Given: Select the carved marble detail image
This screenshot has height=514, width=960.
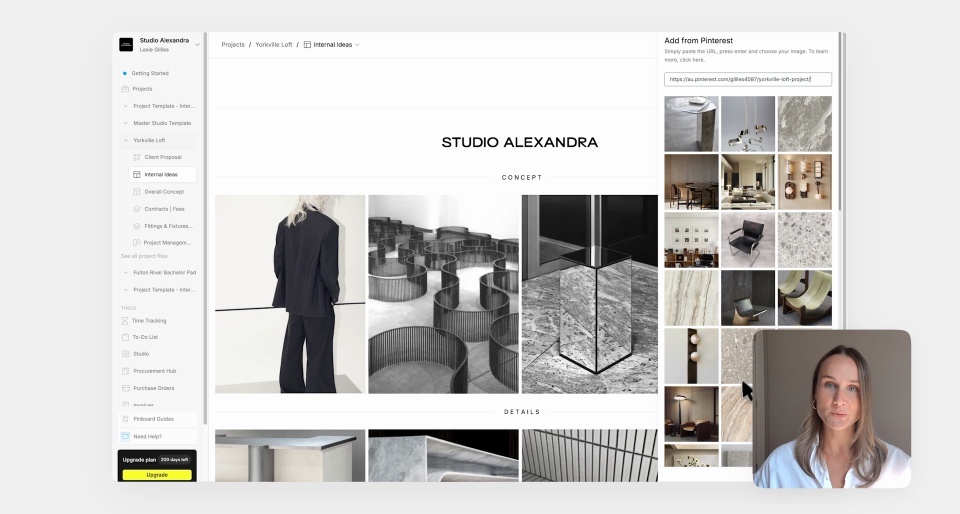Looking at the screenshot, I should (443, 455).
